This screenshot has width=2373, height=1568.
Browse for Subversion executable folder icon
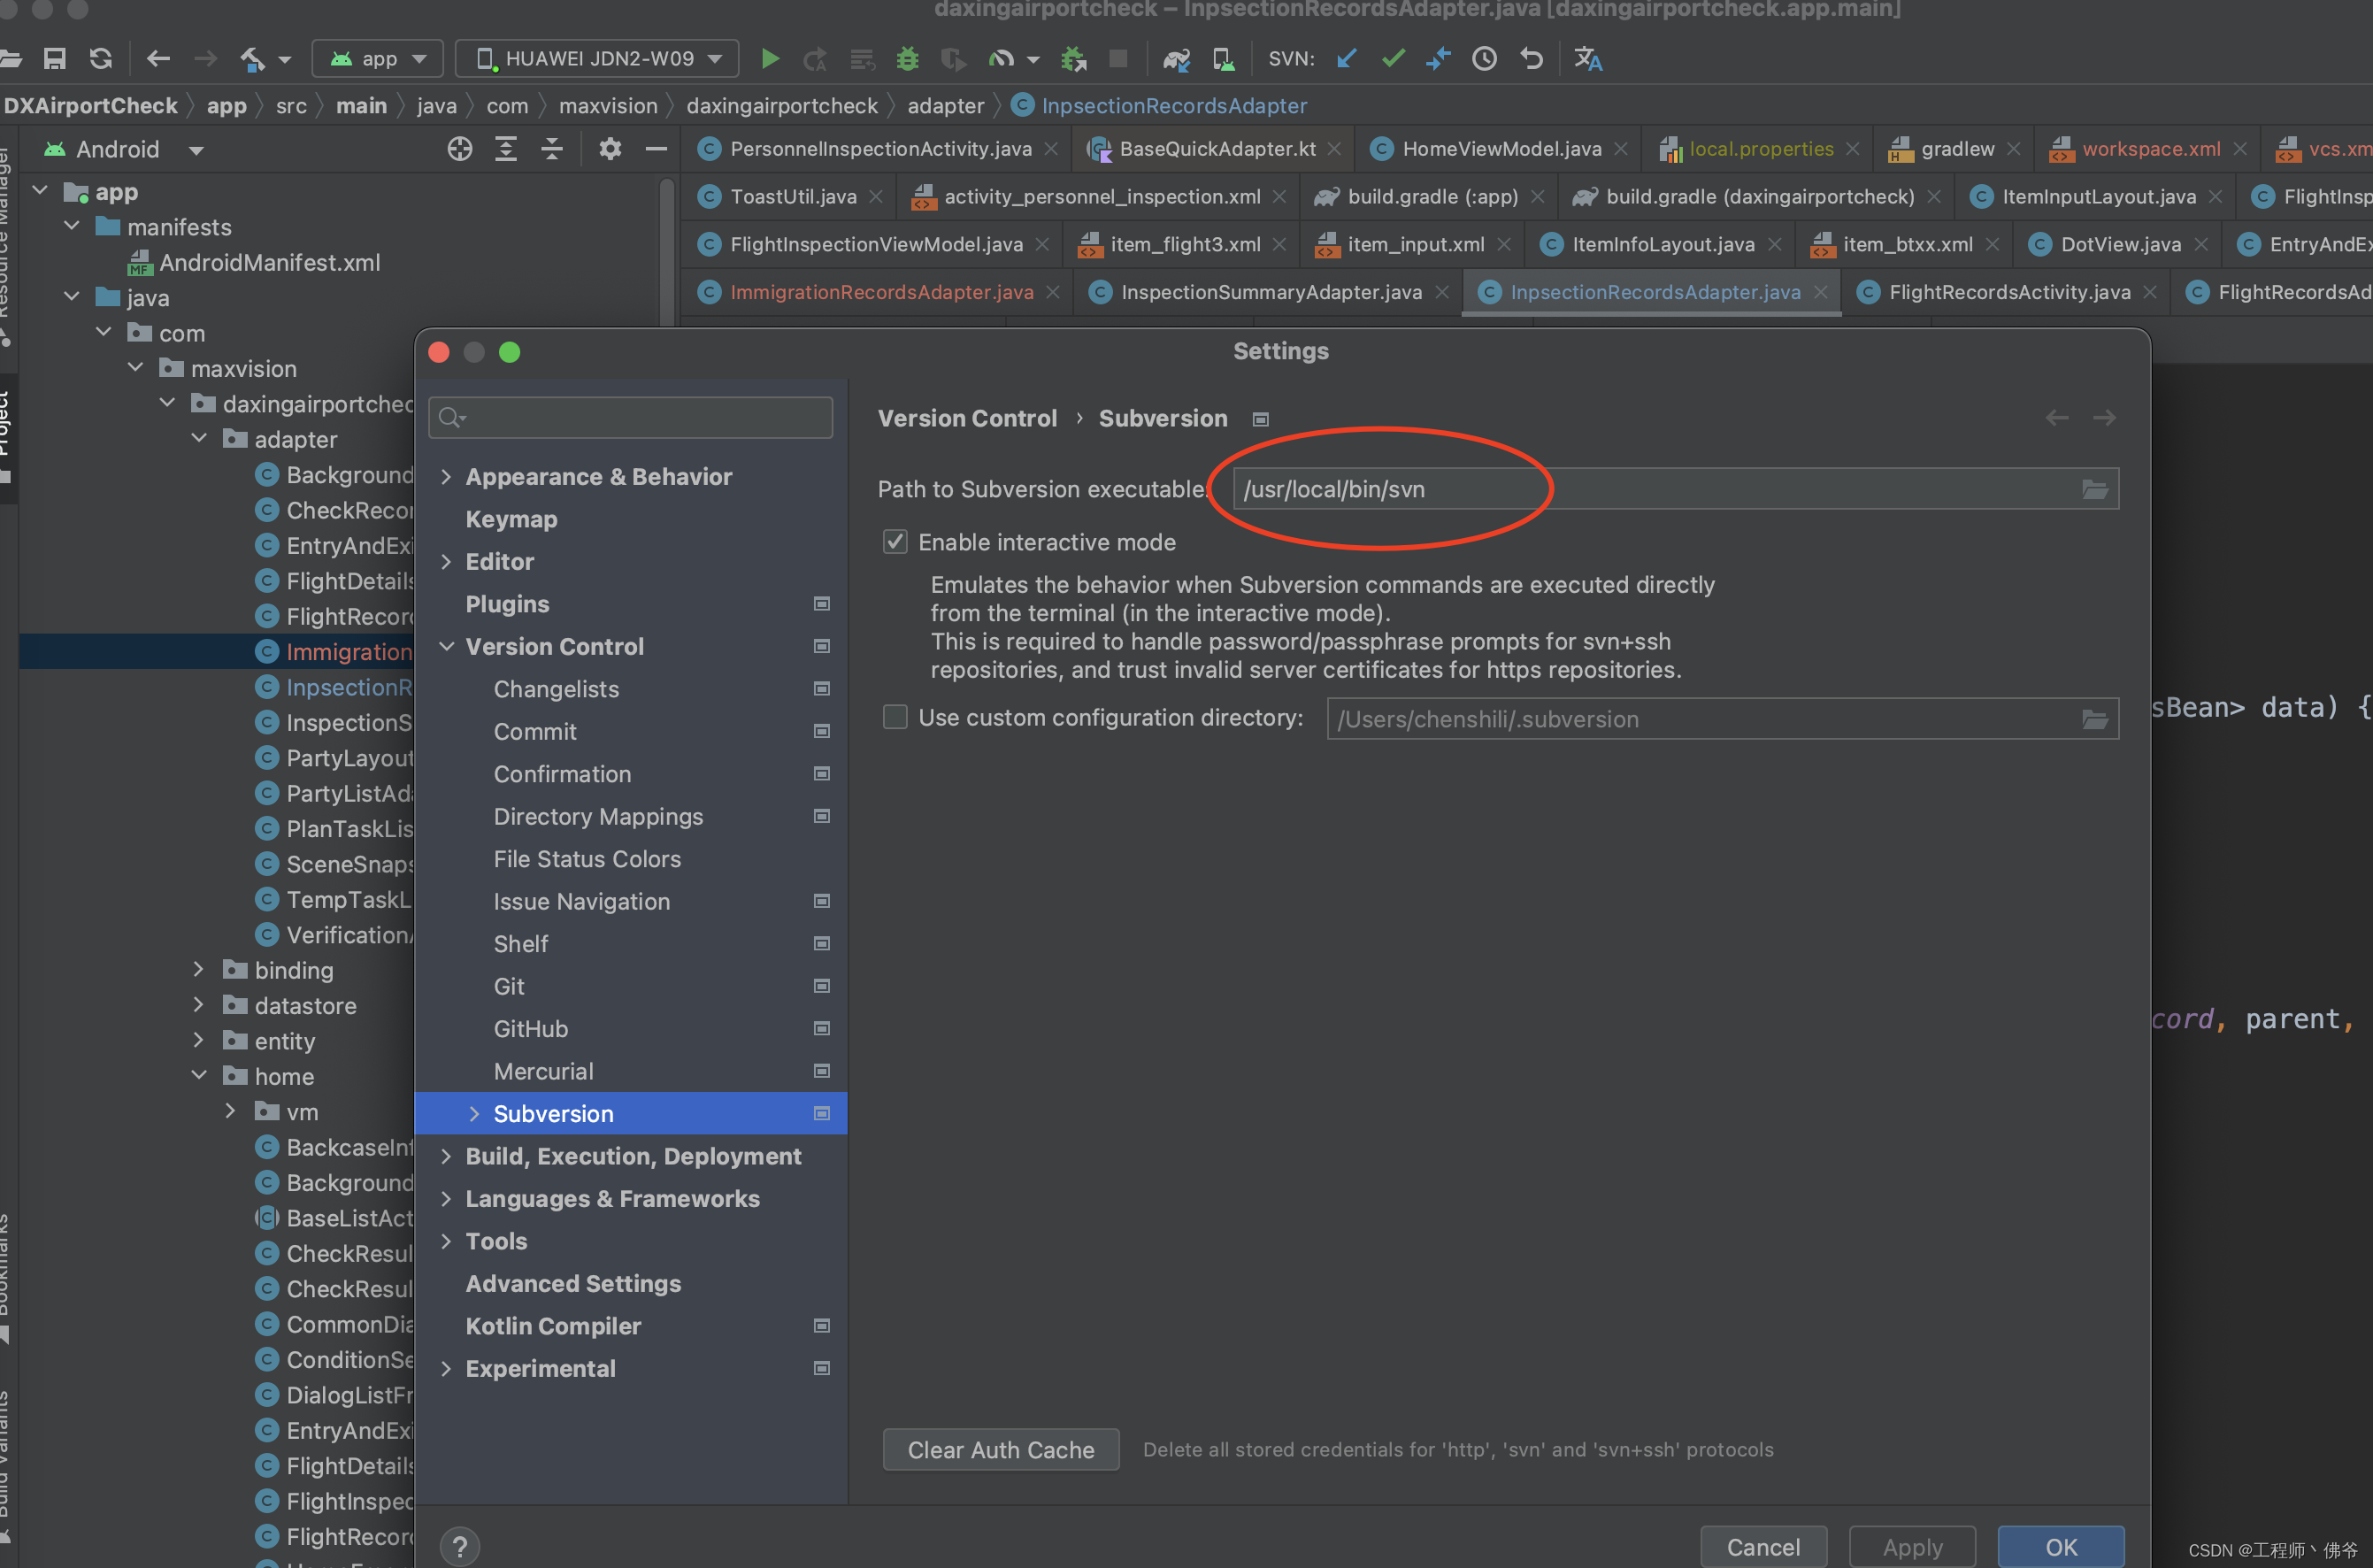[2095, 489]
